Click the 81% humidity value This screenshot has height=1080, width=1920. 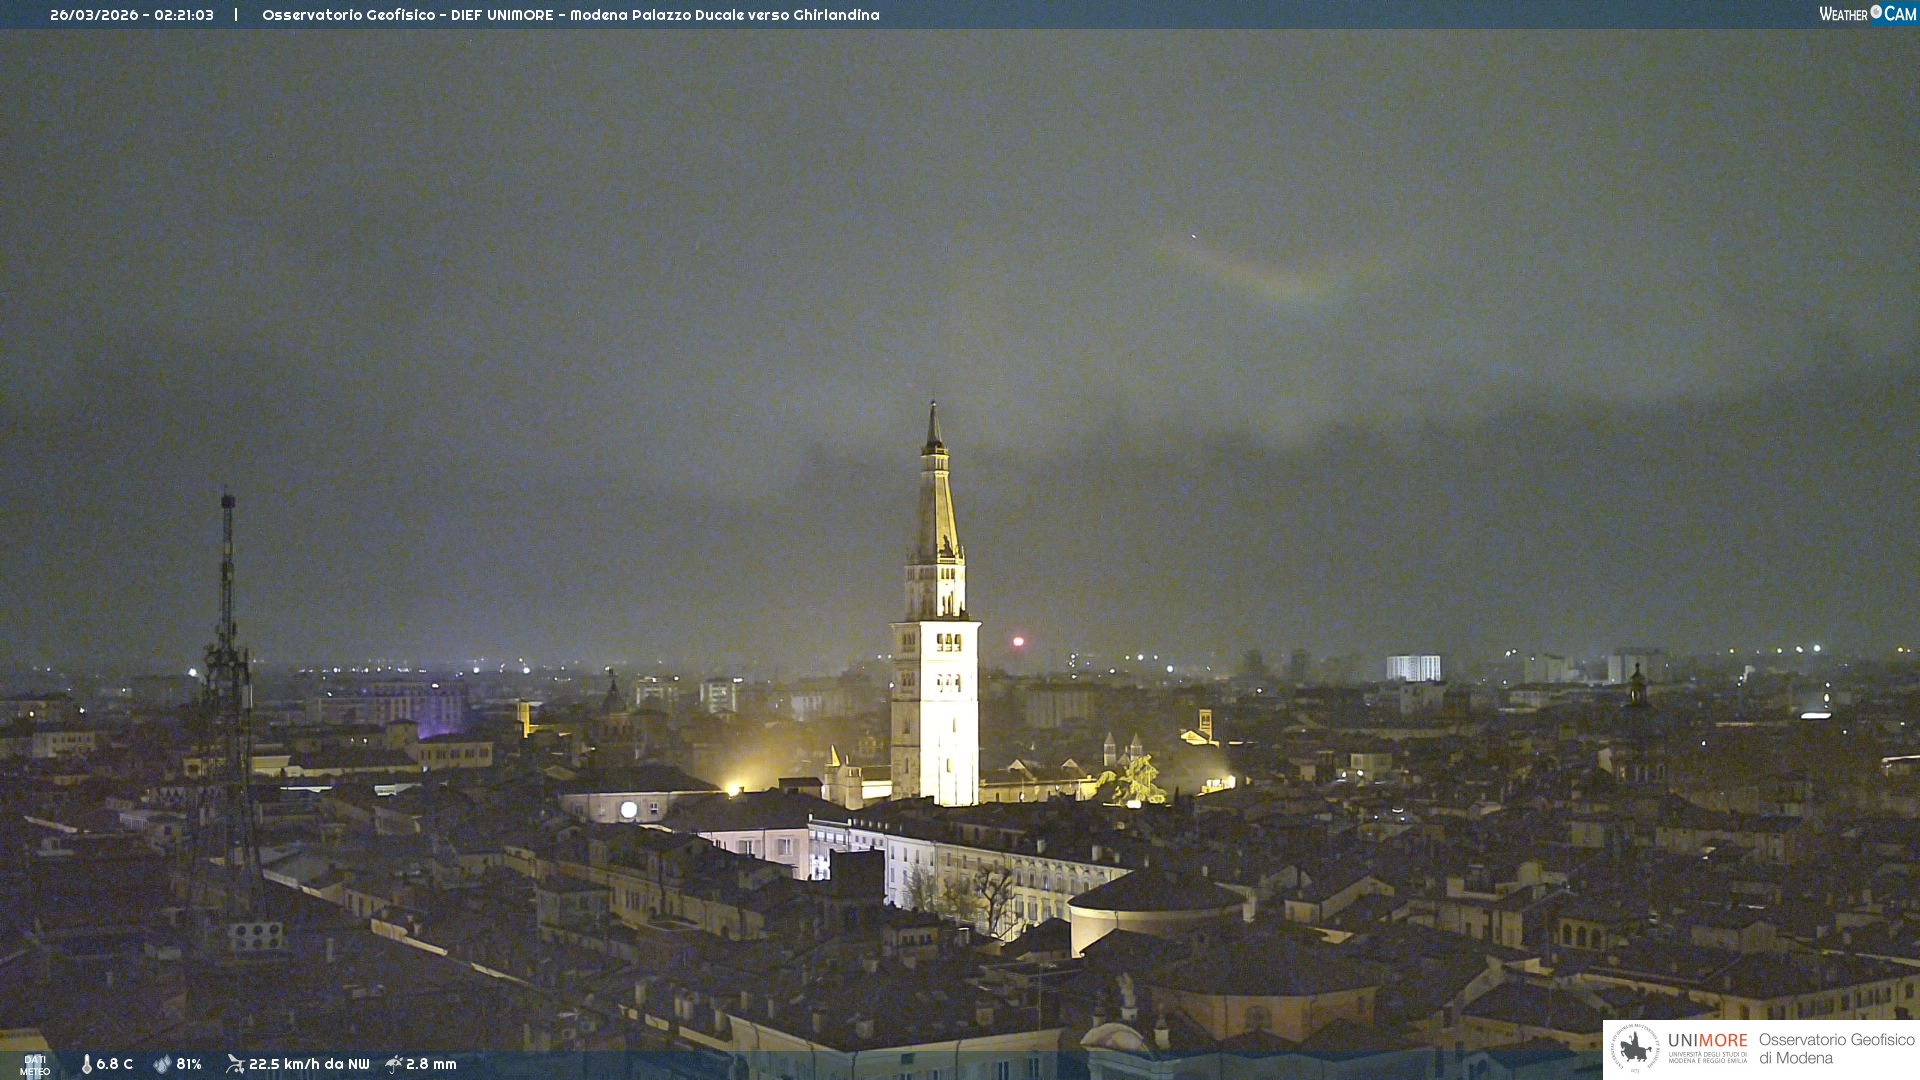pos(189,1064)
